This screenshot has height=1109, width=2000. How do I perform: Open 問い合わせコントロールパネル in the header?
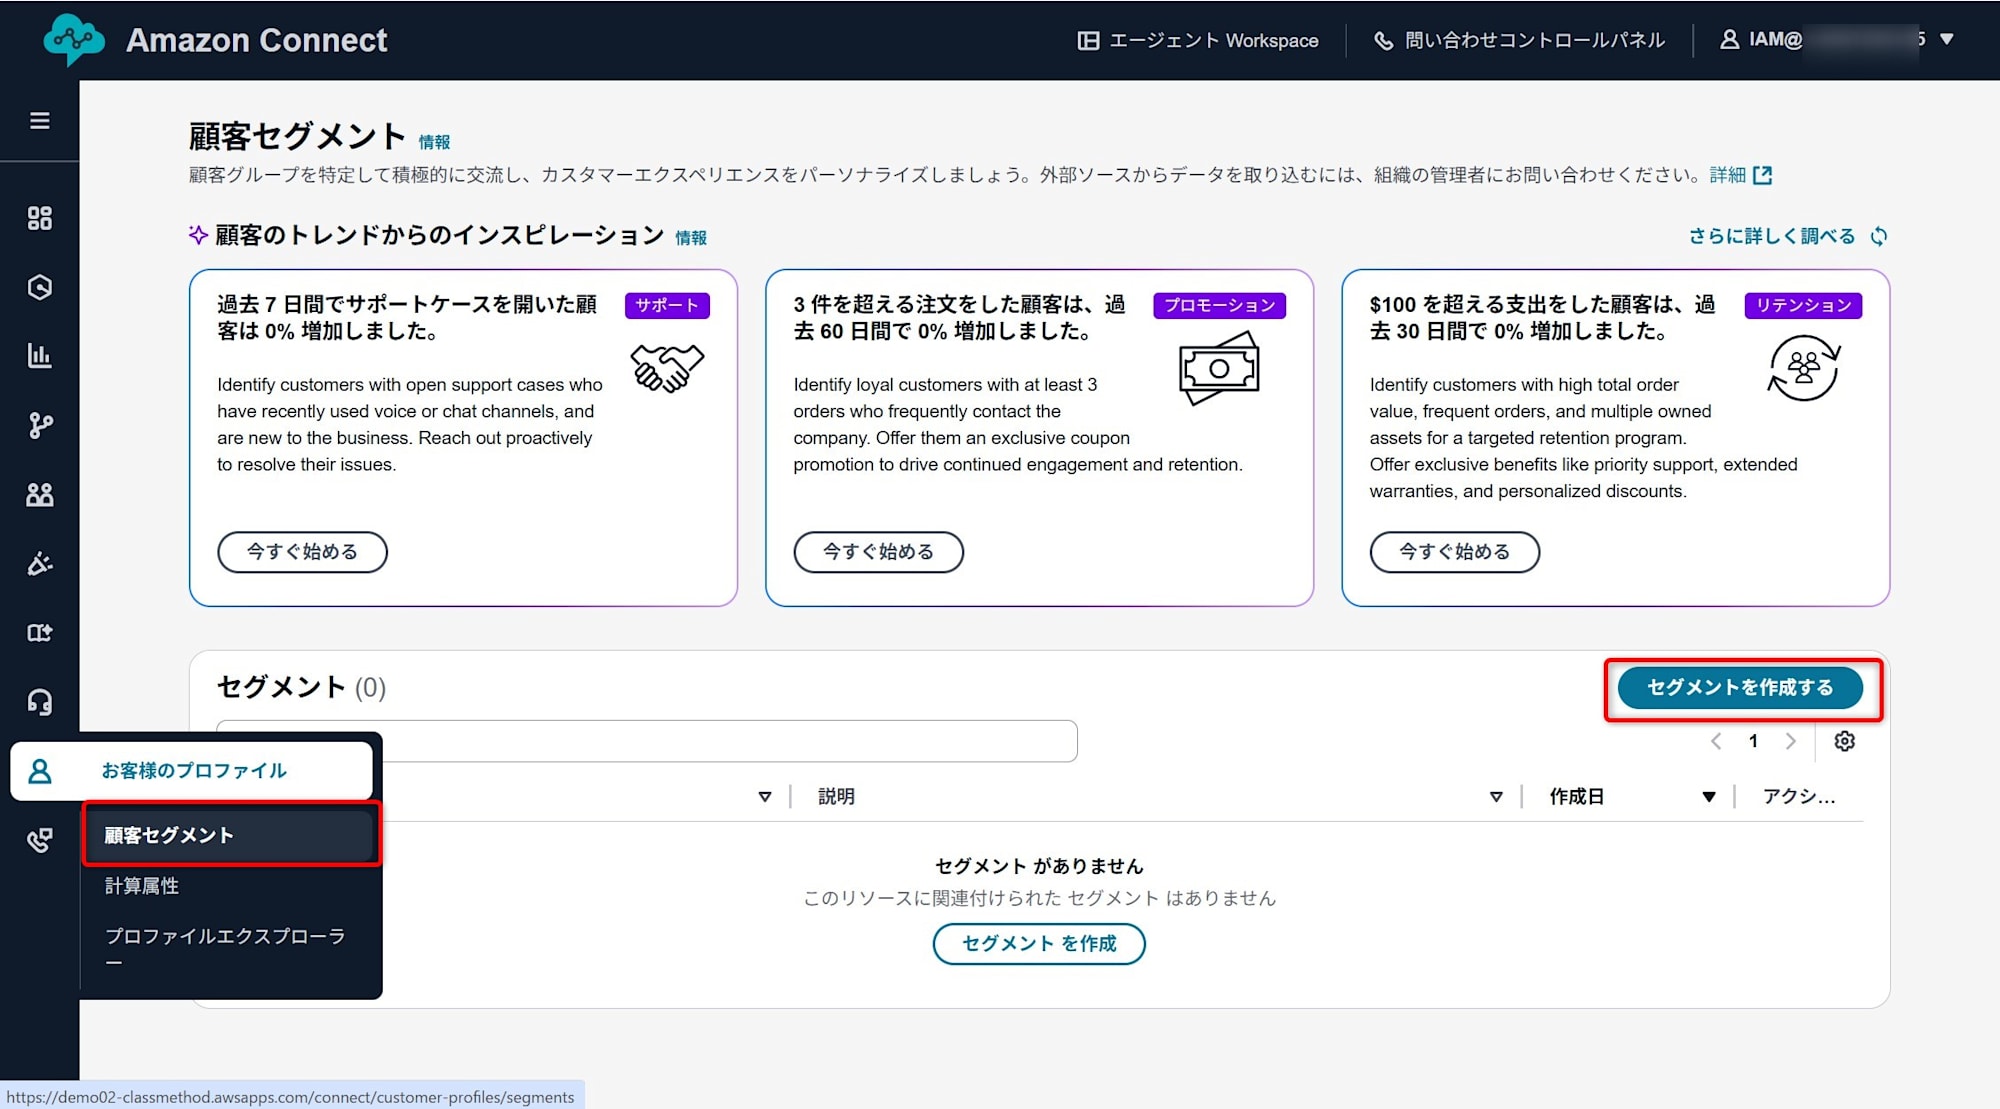click(x=1520, y=40)
